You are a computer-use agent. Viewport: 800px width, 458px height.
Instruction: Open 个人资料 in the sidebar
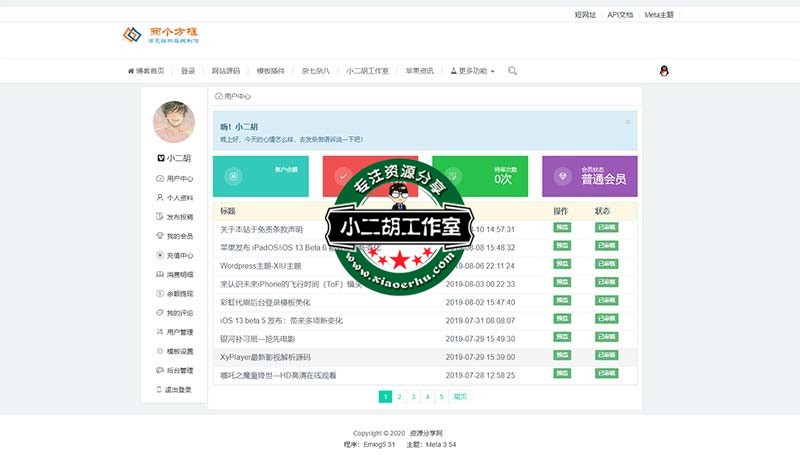(x=180, y=198)
